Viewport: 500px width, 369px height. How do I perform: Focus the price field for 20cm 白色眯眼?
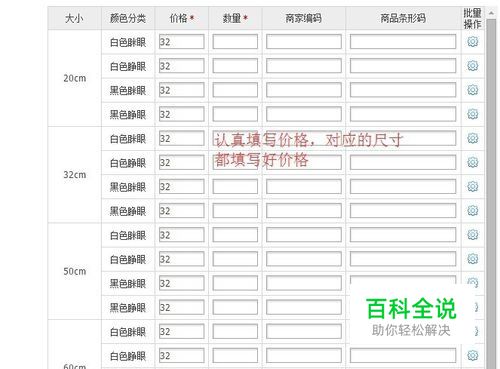pyautogui.click(x=182, y=42)
